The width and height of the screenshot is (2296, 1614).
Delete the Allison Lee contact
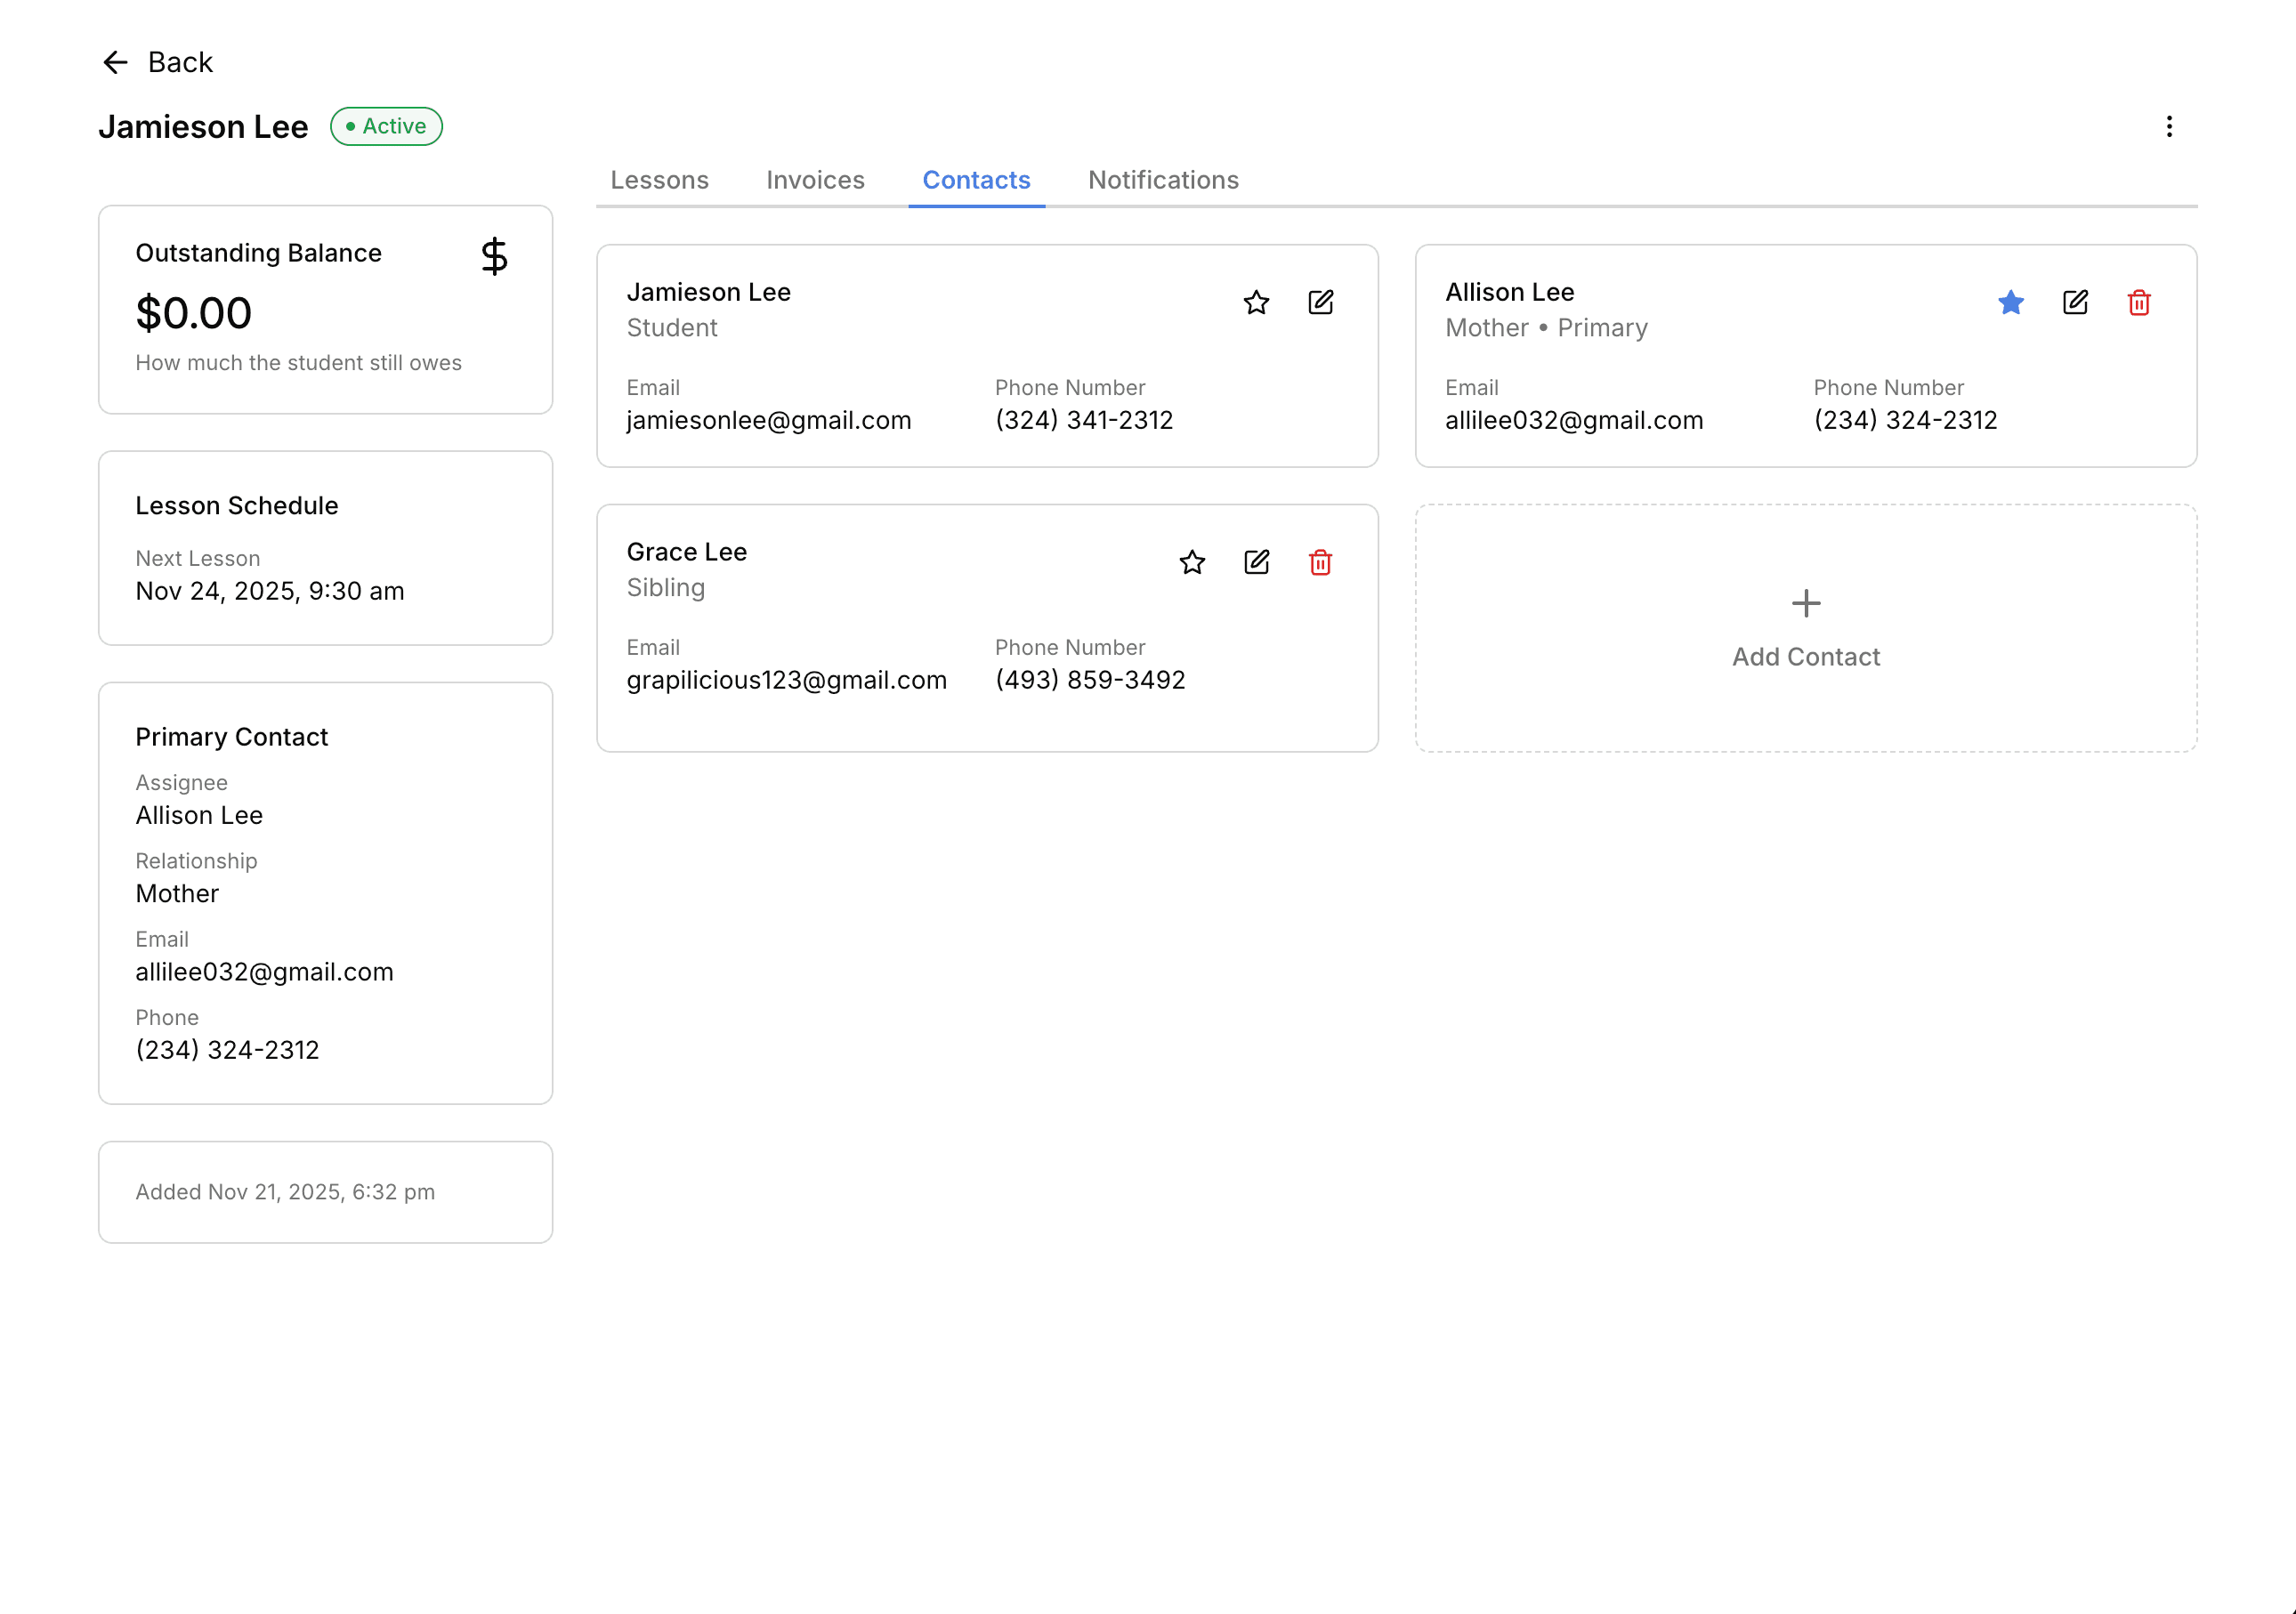(2140, 303)
